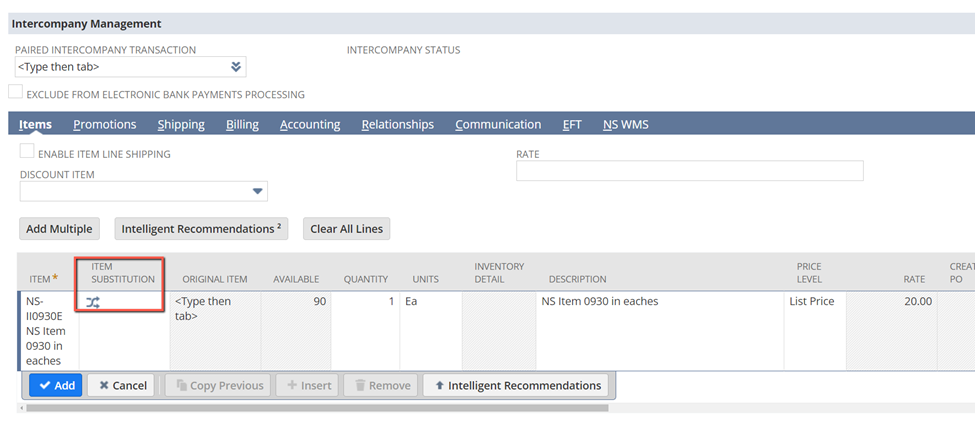Enable Item Line Shipping checkbox
Viewport: 975px width, 427px height.
point(27,152)
